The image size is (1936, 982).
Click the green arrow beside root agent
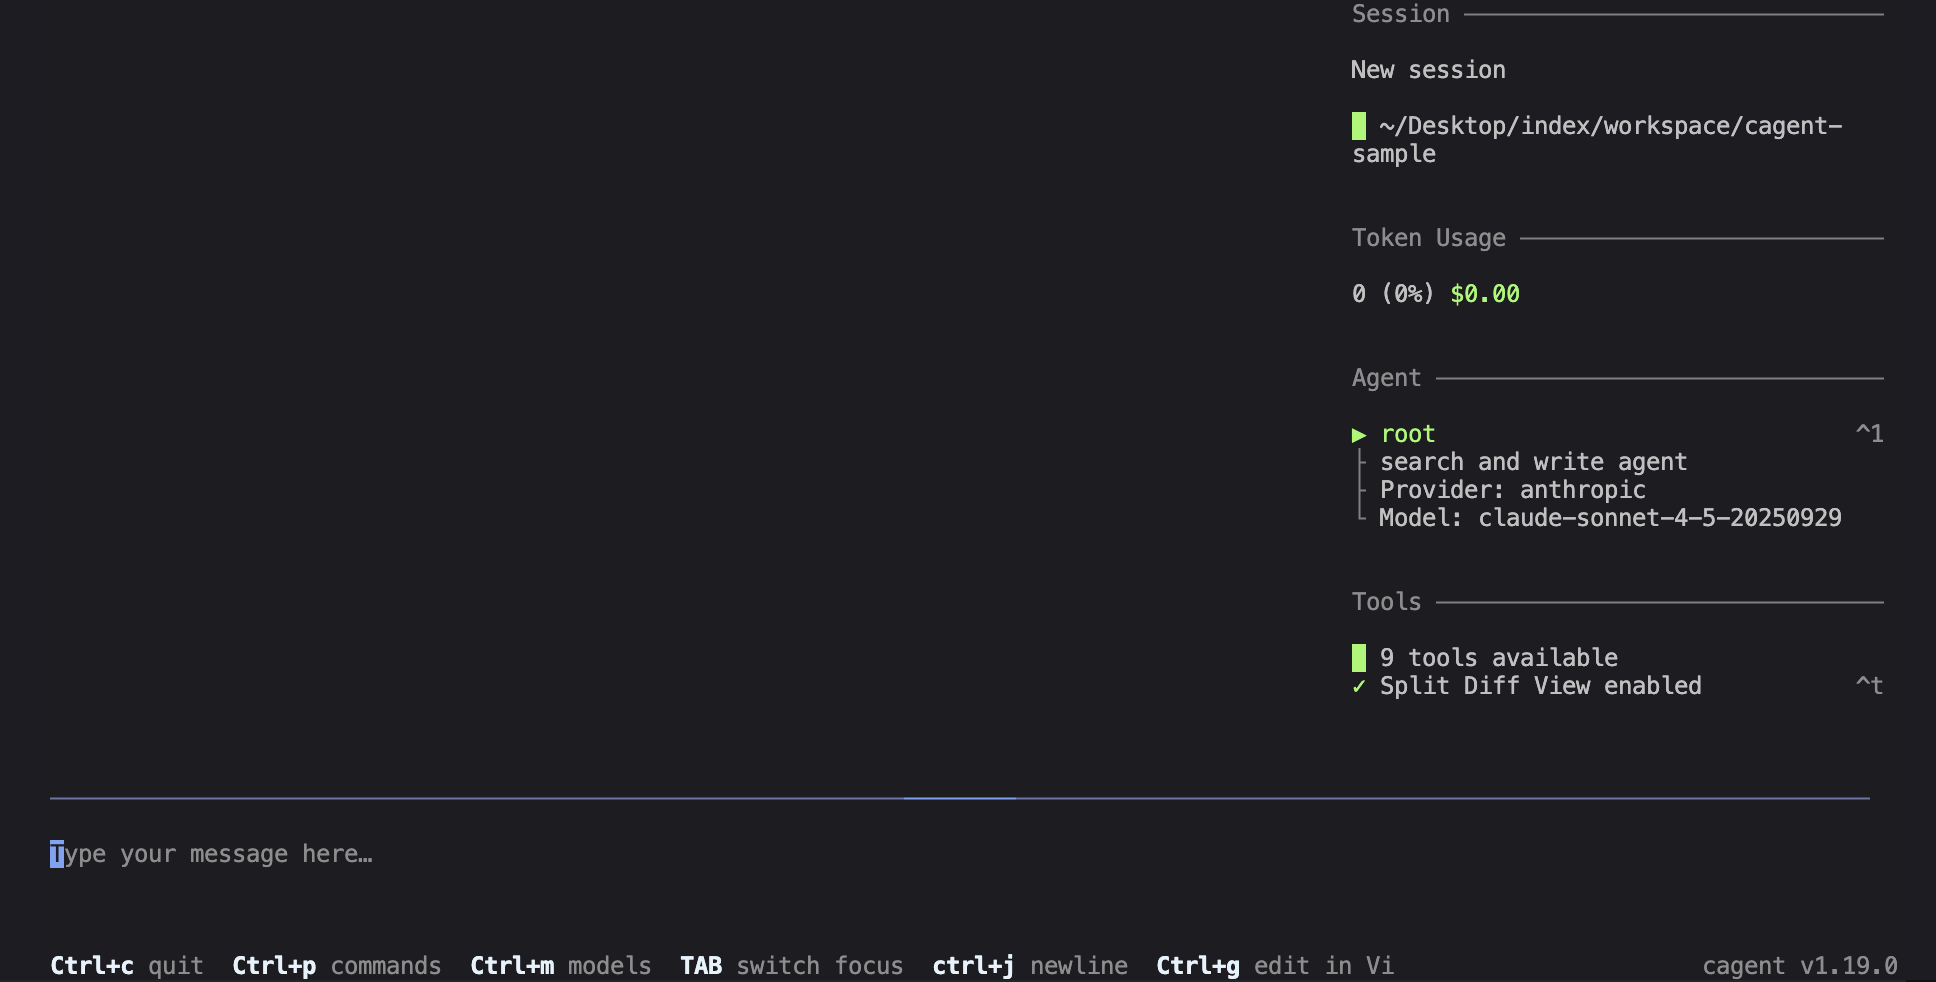click(x=1359, y=435)
